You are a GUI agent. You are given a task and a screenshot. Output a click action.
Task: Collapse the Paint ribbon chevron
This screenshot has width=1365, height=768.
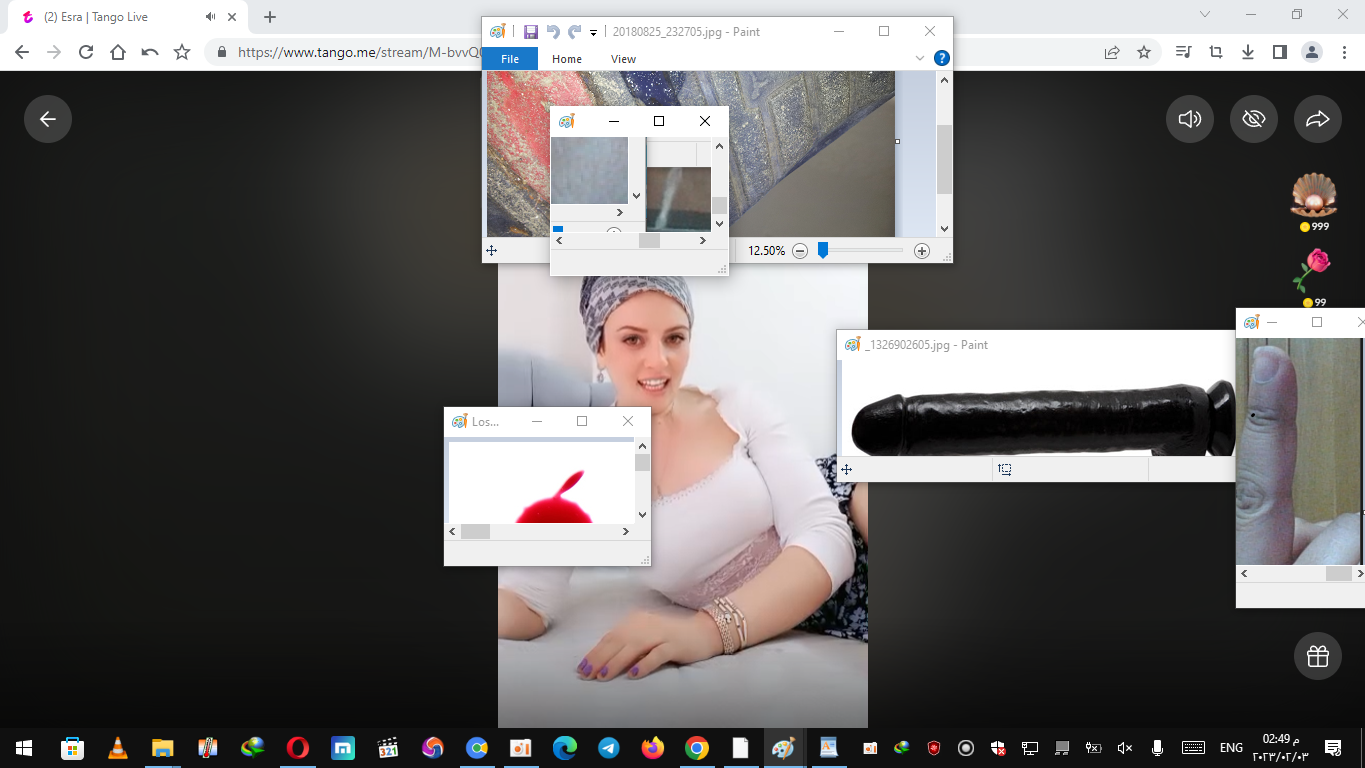pos(920,59)
